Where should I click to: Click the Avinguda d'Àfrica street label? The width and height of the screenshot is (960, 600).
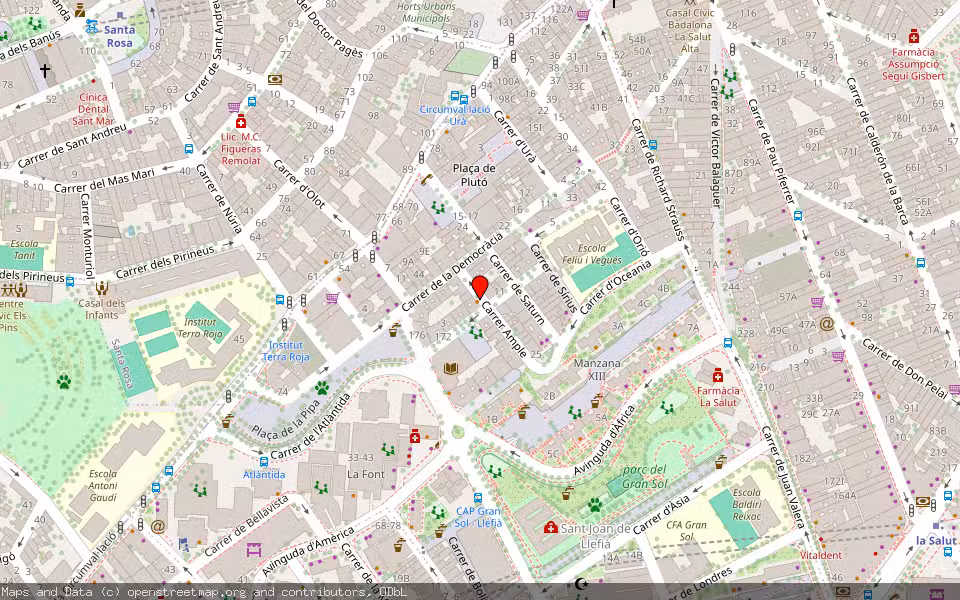pos(606,439)
